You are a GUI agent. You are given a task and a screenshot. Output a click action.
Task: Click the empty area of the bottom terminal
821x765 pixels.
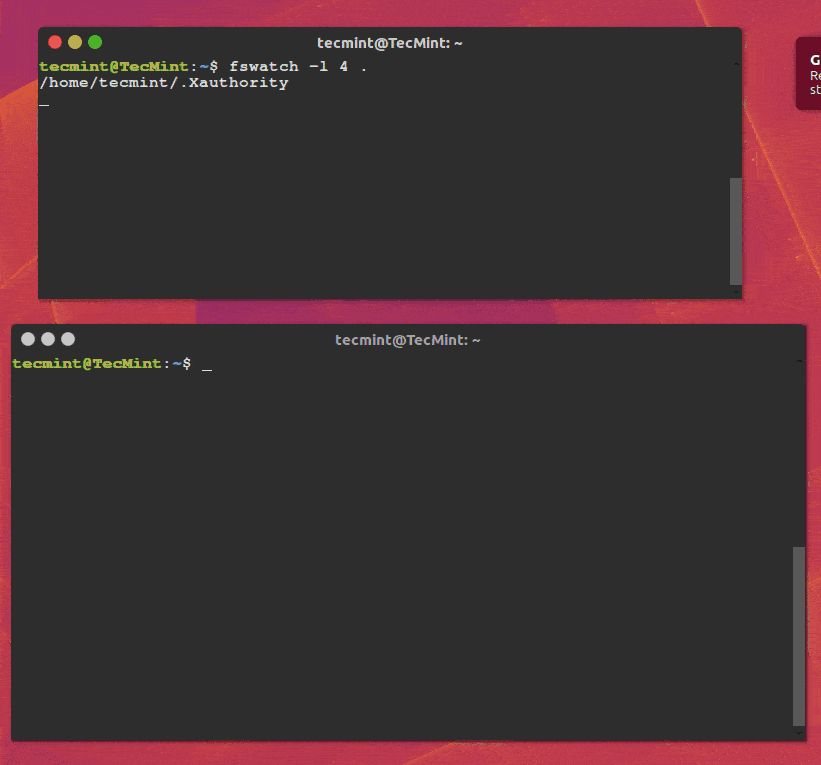coord(400,550)
